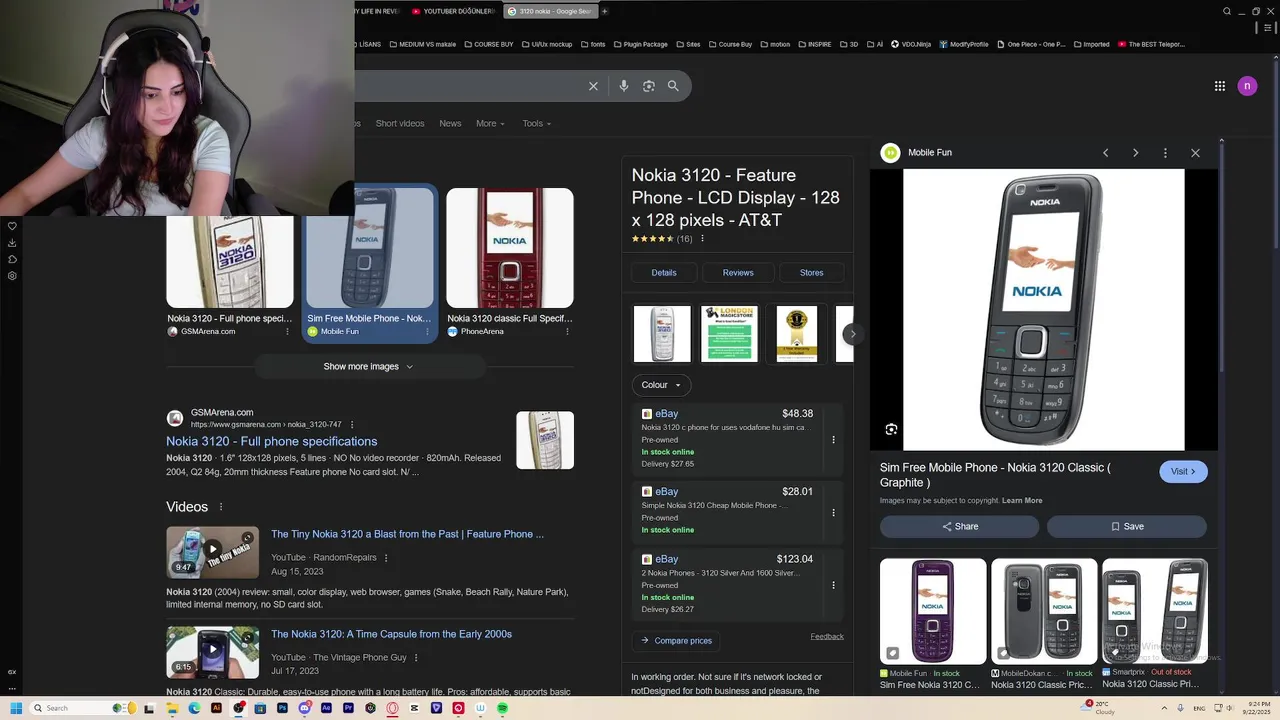Expand the Tools dropdown
The image size is (1280, 720).
pos(536,123)
